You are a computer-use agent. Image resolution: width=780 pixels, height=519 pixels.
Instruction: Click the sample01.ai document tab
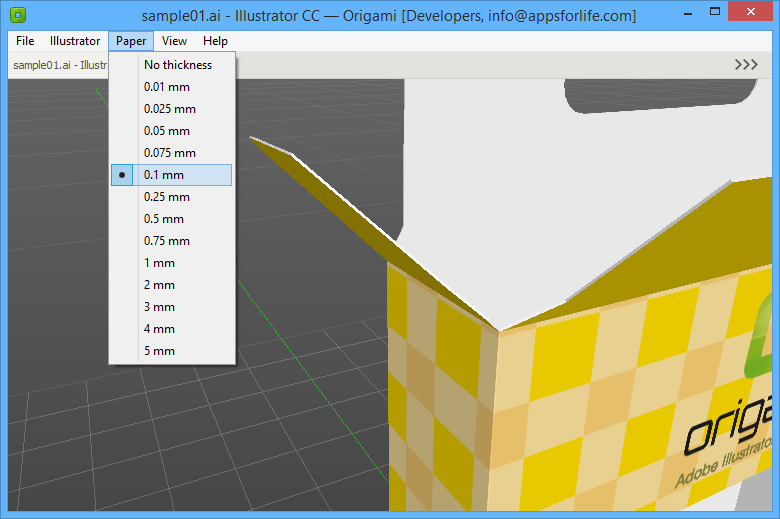point(59,65)
